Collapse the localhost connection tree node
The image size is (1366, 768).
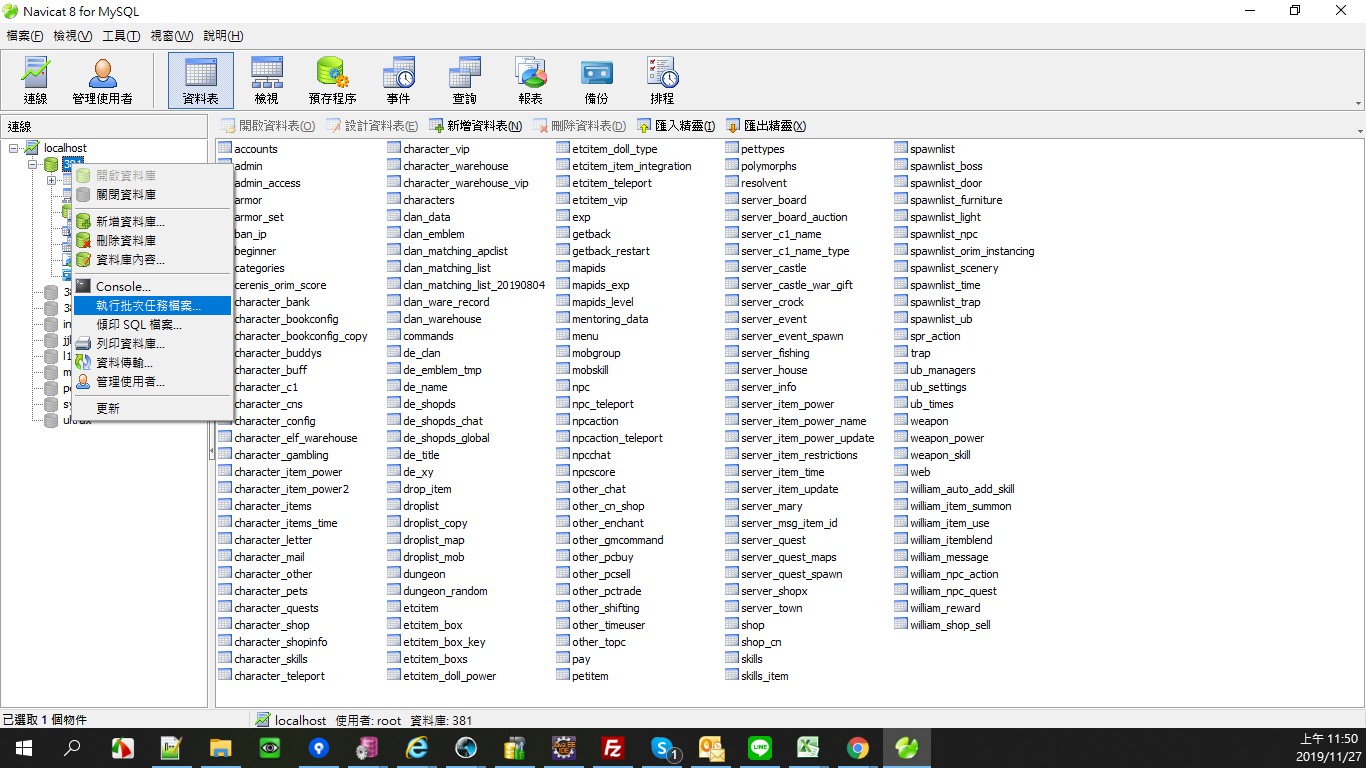coord(14,148)
